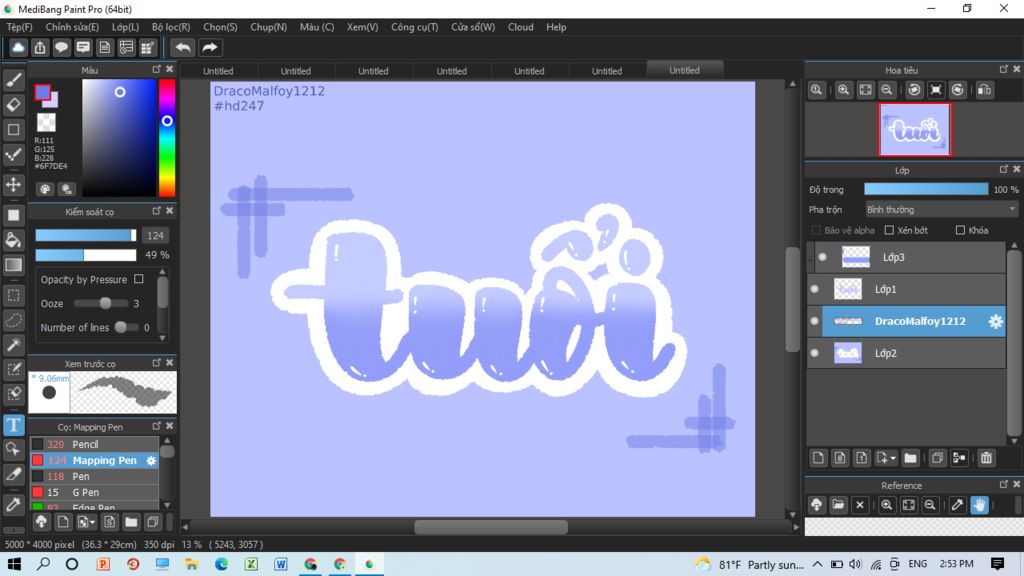The width and height of the screenshot is (1024, 576).
Task: Expand the add-layer dropdown arrow
Action: coord(893,458)
